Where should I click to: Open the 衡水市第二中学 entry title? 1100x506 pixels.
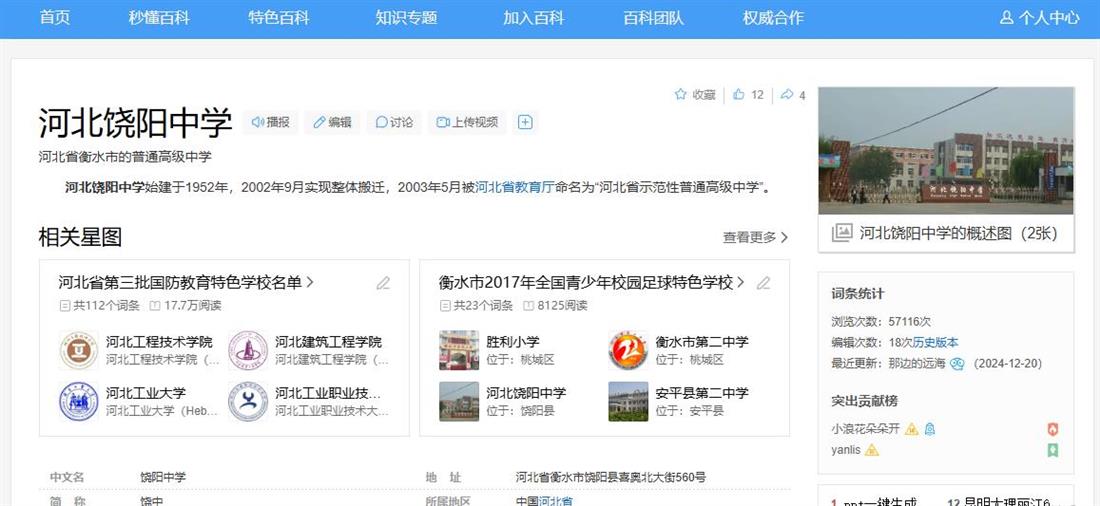coord(702,342)
